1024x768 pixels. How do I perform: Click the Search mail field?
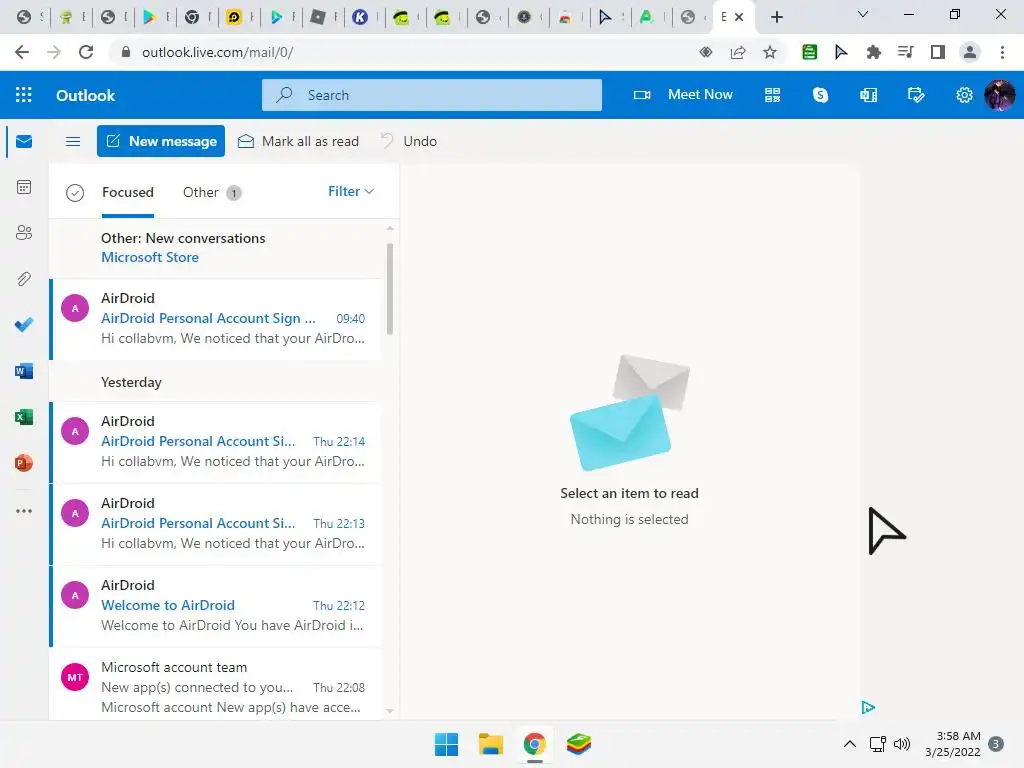coord(432,95)
